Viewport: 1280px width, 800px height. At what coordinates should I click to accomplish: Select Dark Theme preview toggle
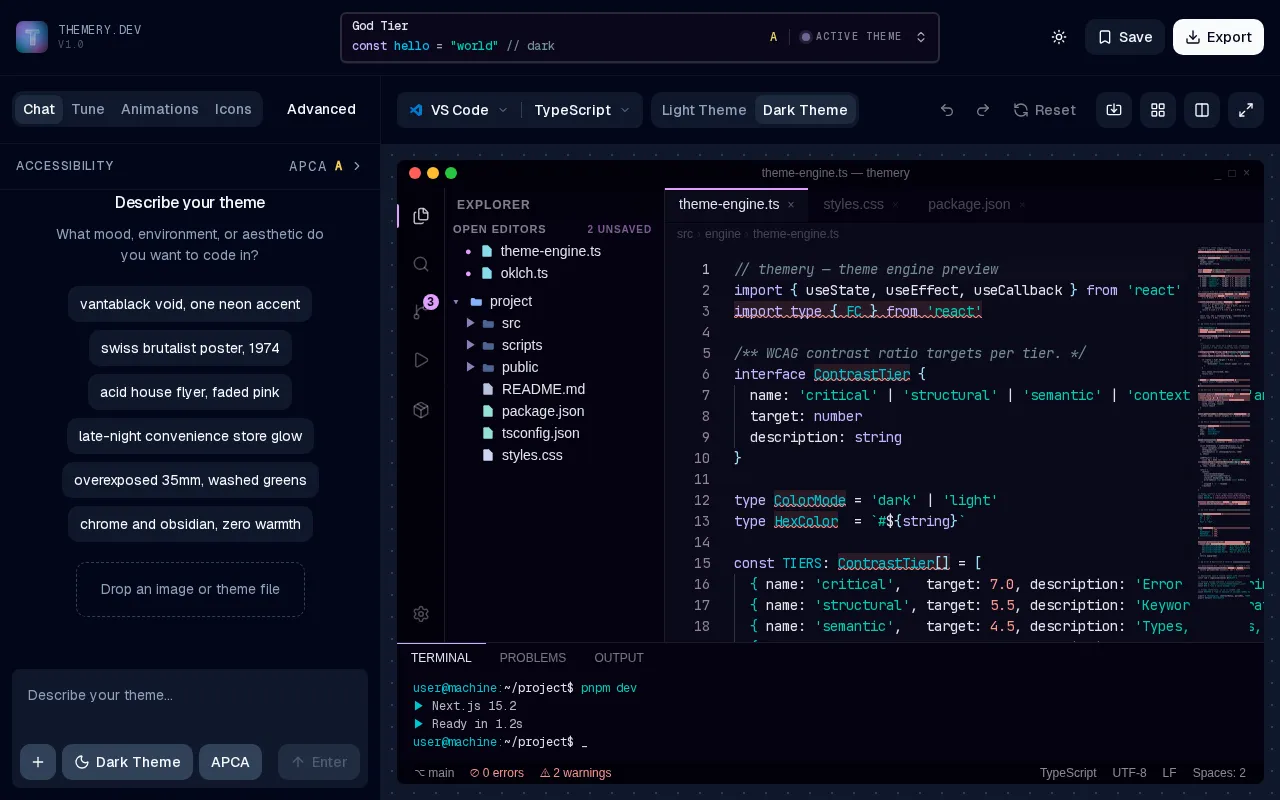(805, 110)
